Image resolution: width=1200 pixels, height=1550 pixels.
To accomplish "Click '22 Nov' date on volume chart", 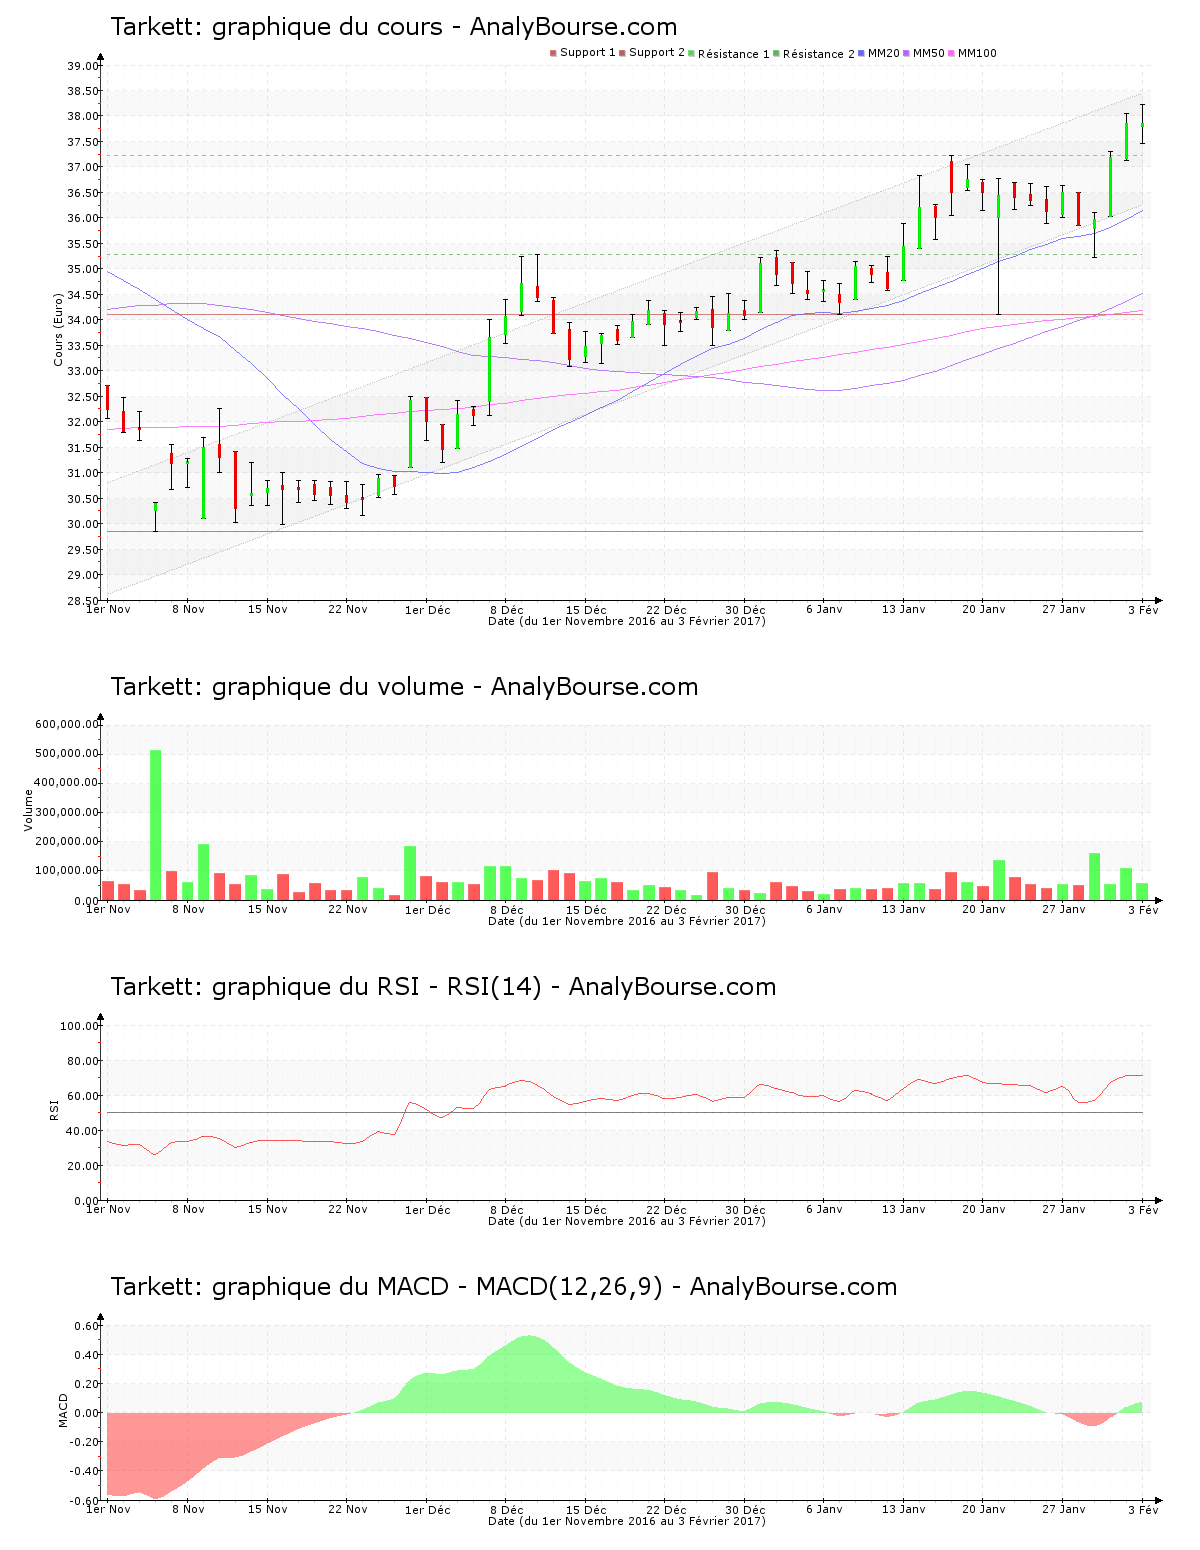I will click(348, 909).
